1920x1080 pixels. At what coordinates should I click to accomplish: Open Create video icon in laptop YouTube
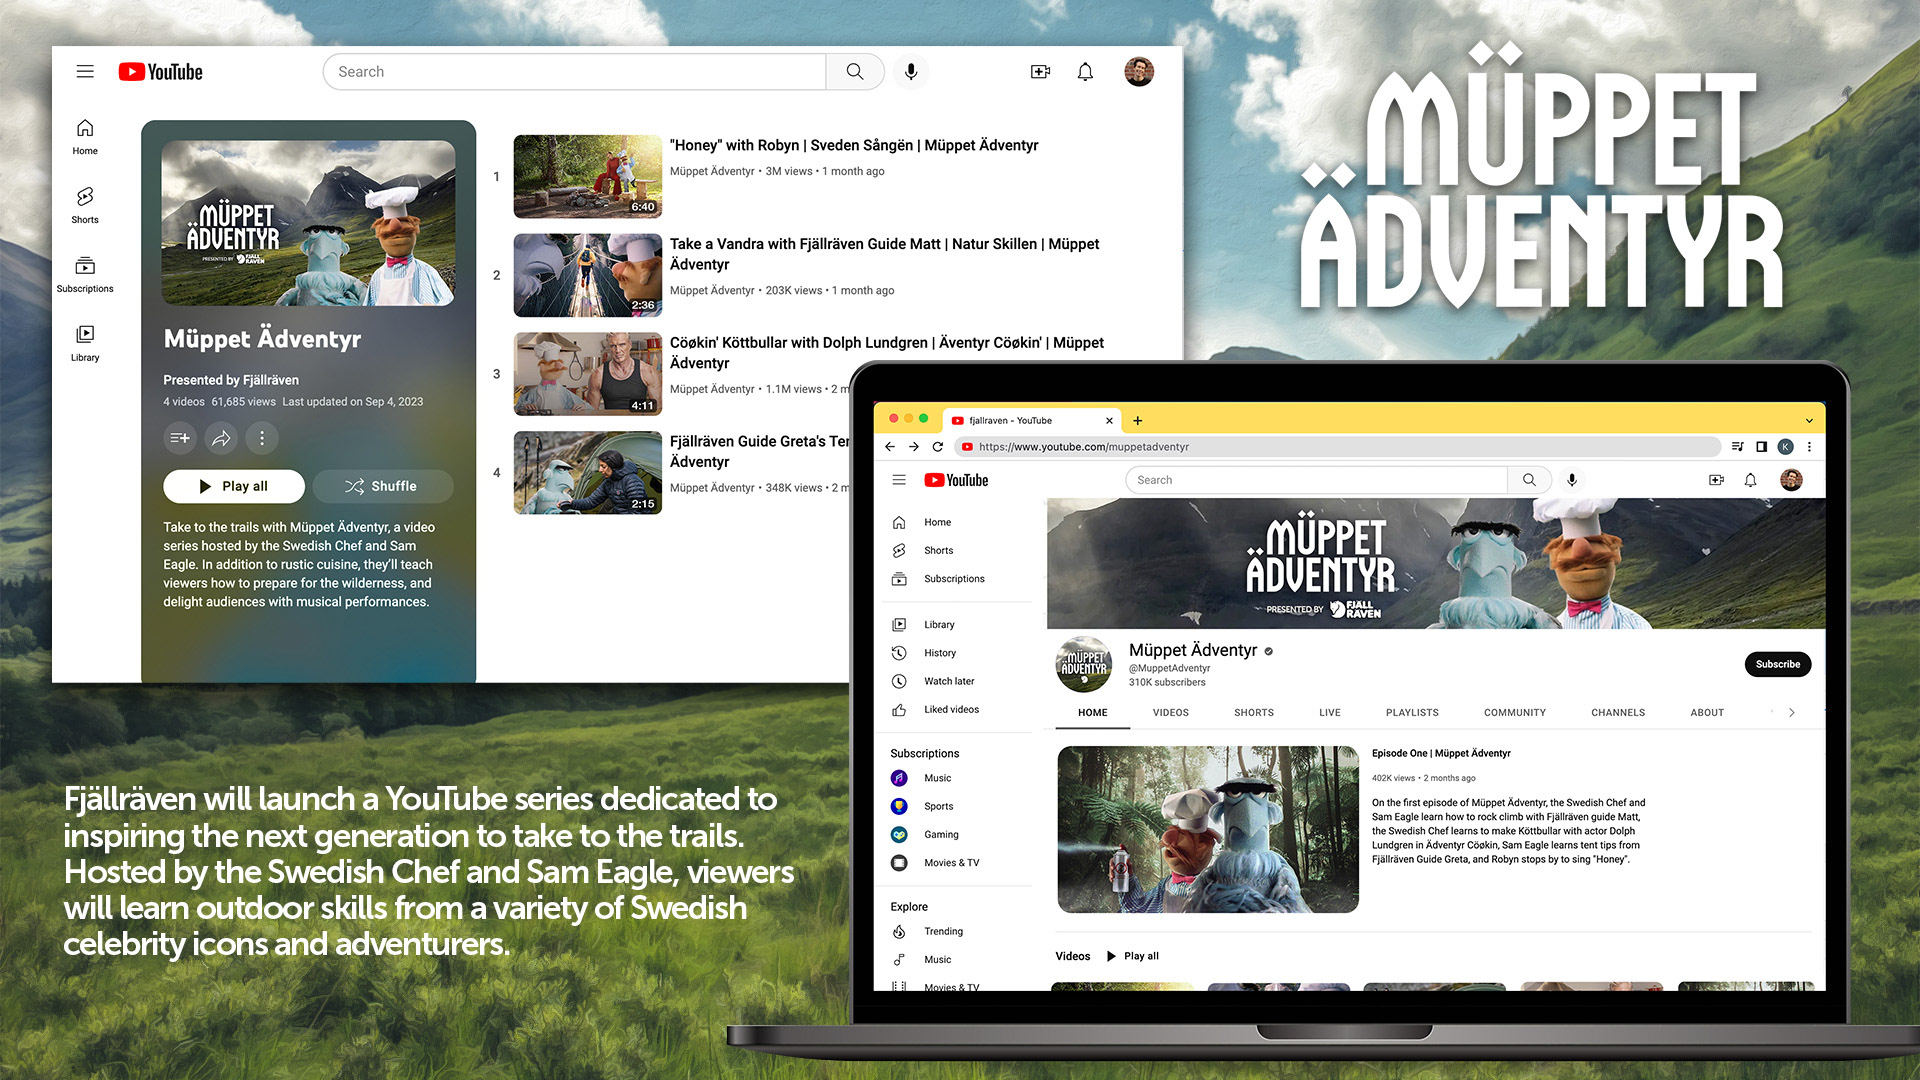(1716, 480)
